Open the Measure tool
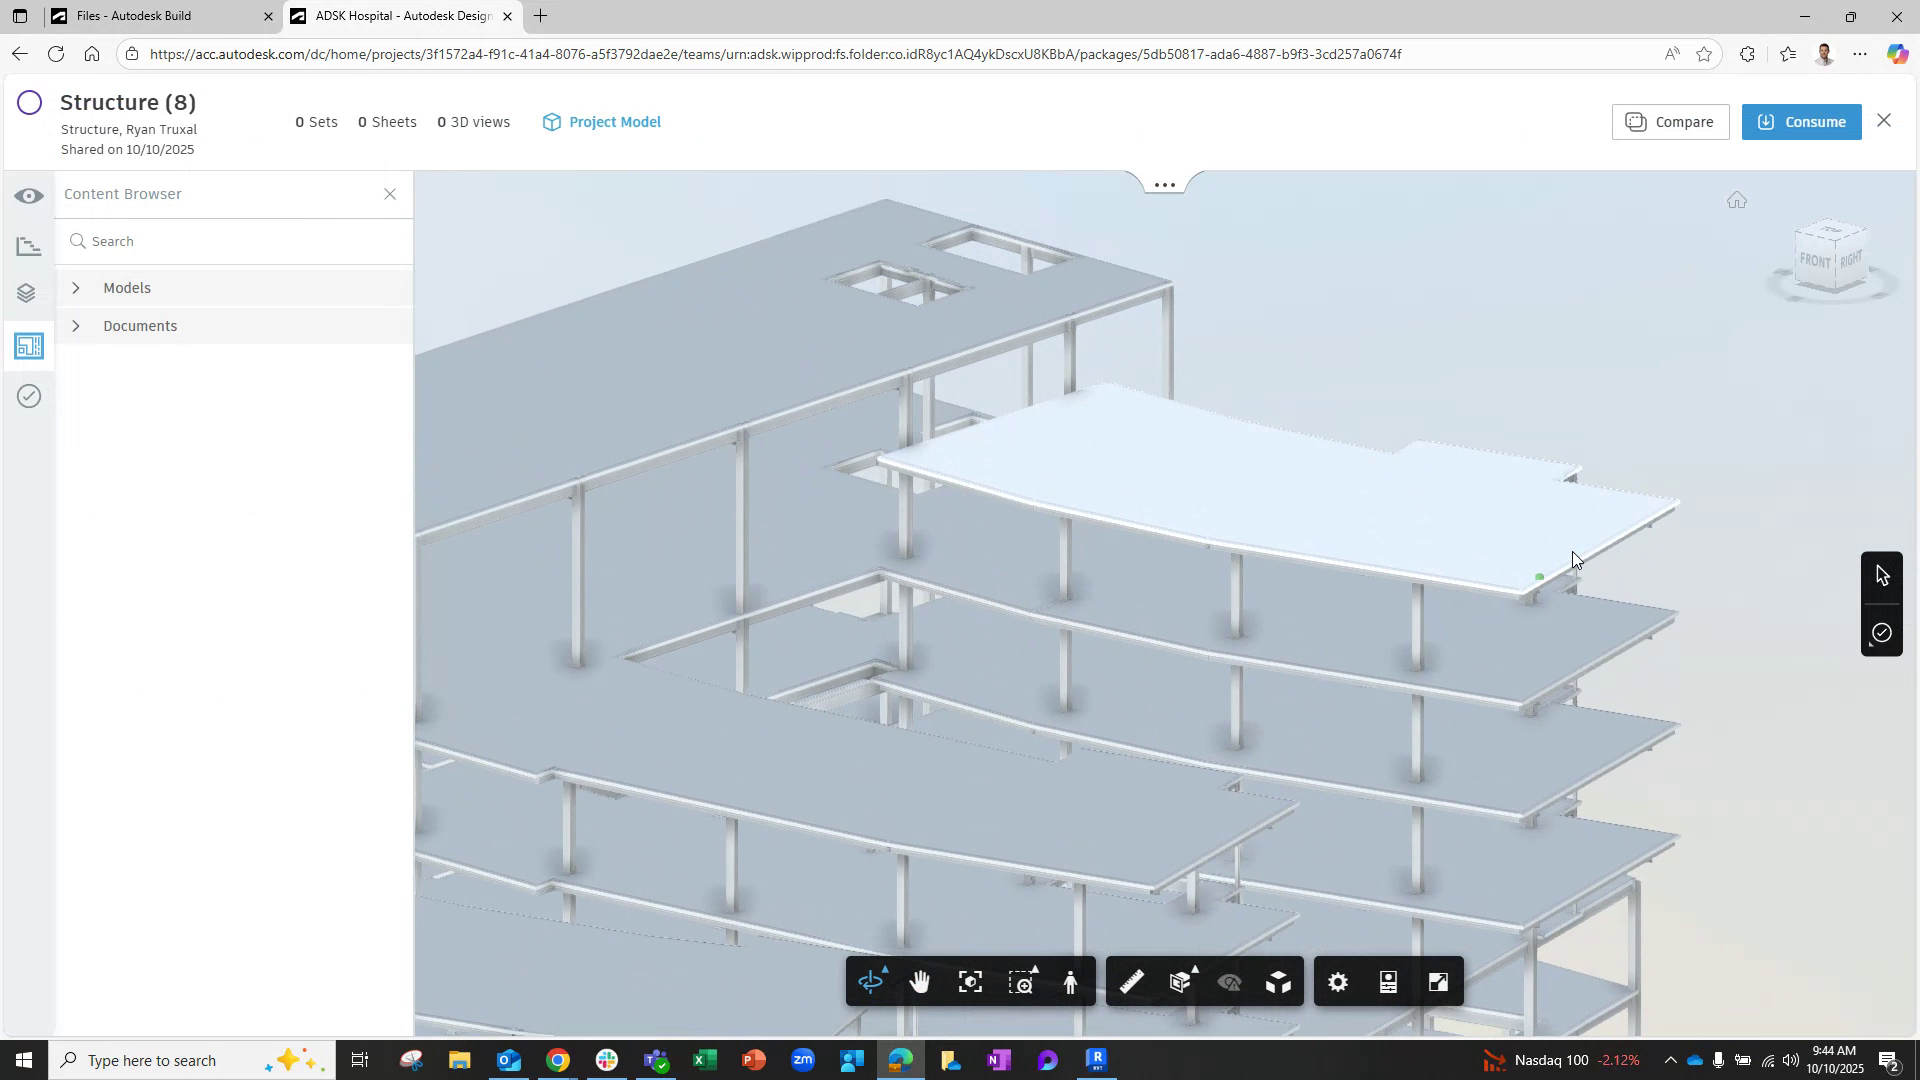 (1131, 981)
